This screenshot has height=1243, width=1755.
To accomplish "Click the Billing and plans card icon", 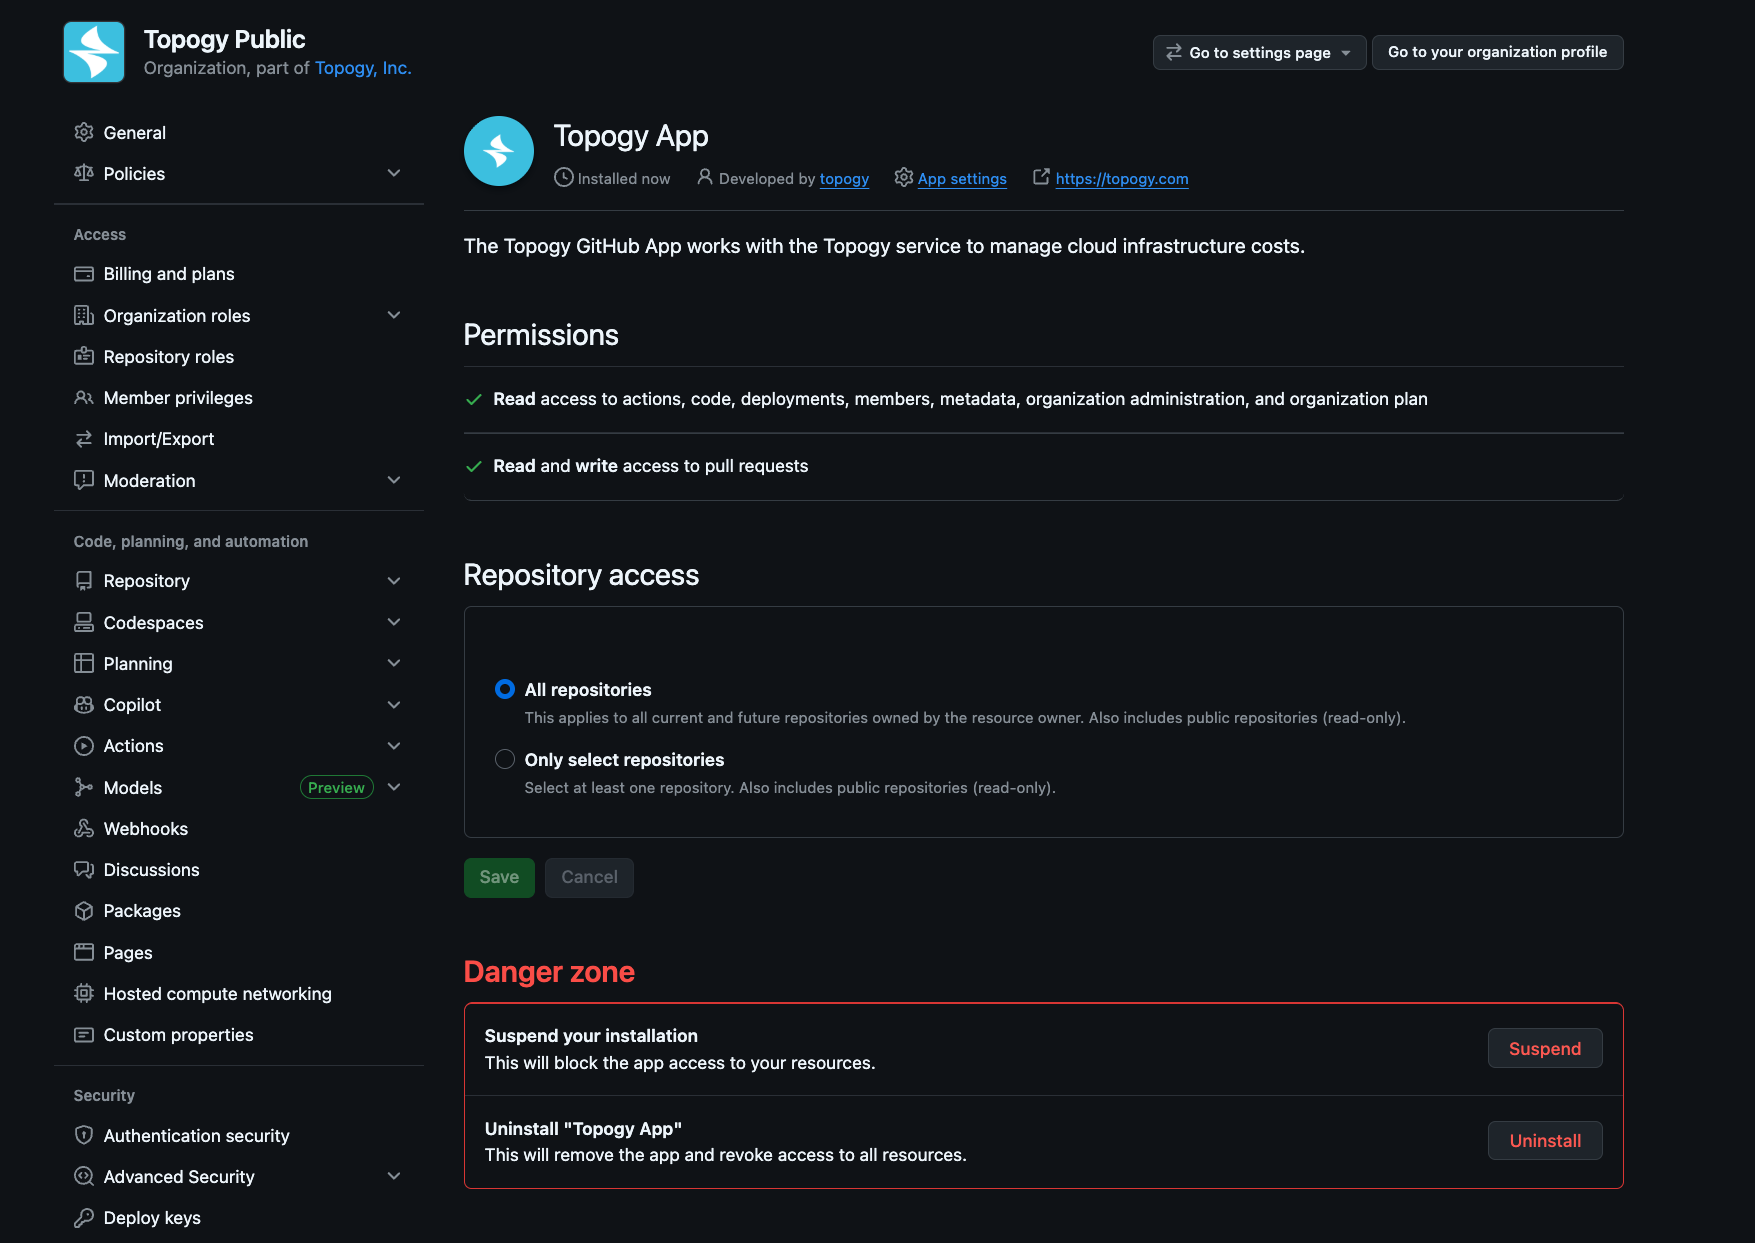I will pos(84,274).
